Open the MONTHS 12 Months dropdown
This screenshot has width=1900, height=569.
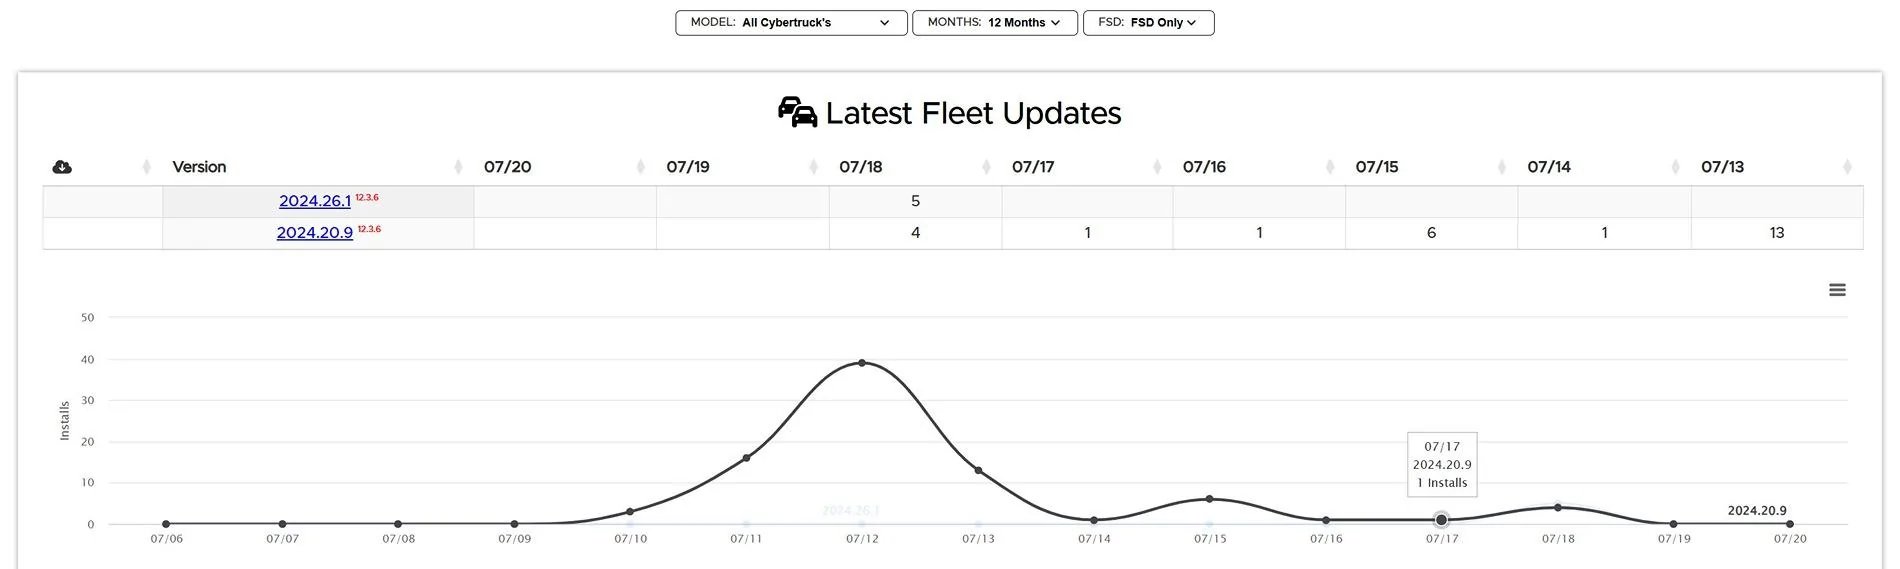pyautogui.click(x=994, y=22)
